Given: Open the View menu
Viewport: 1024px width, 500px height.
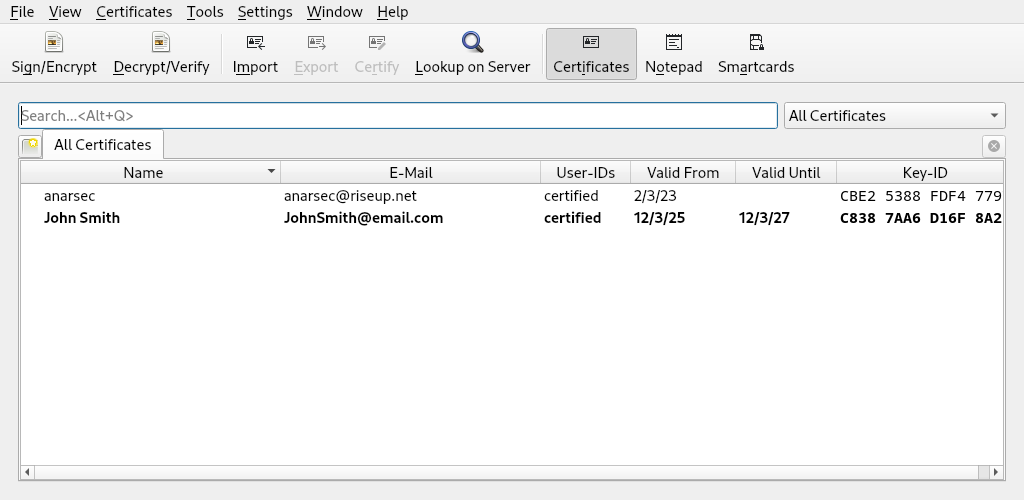Looking at the screenshot, I should coord(65,12).
